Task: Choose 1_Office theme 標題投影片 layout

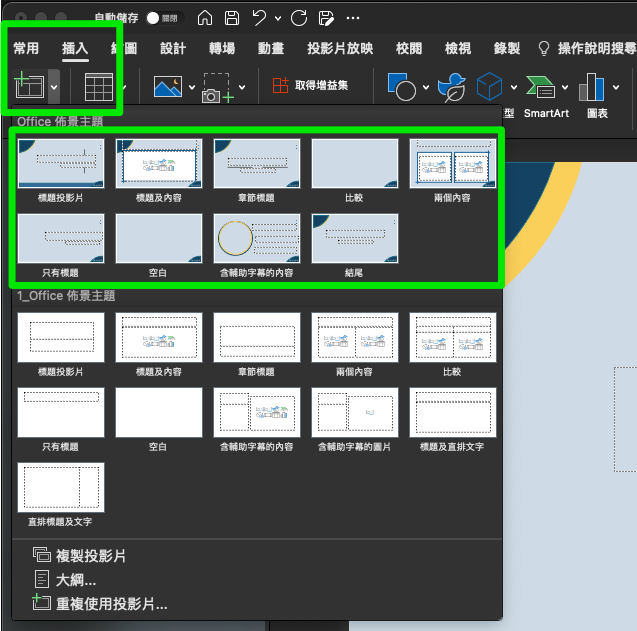Action: click(61, 337)
